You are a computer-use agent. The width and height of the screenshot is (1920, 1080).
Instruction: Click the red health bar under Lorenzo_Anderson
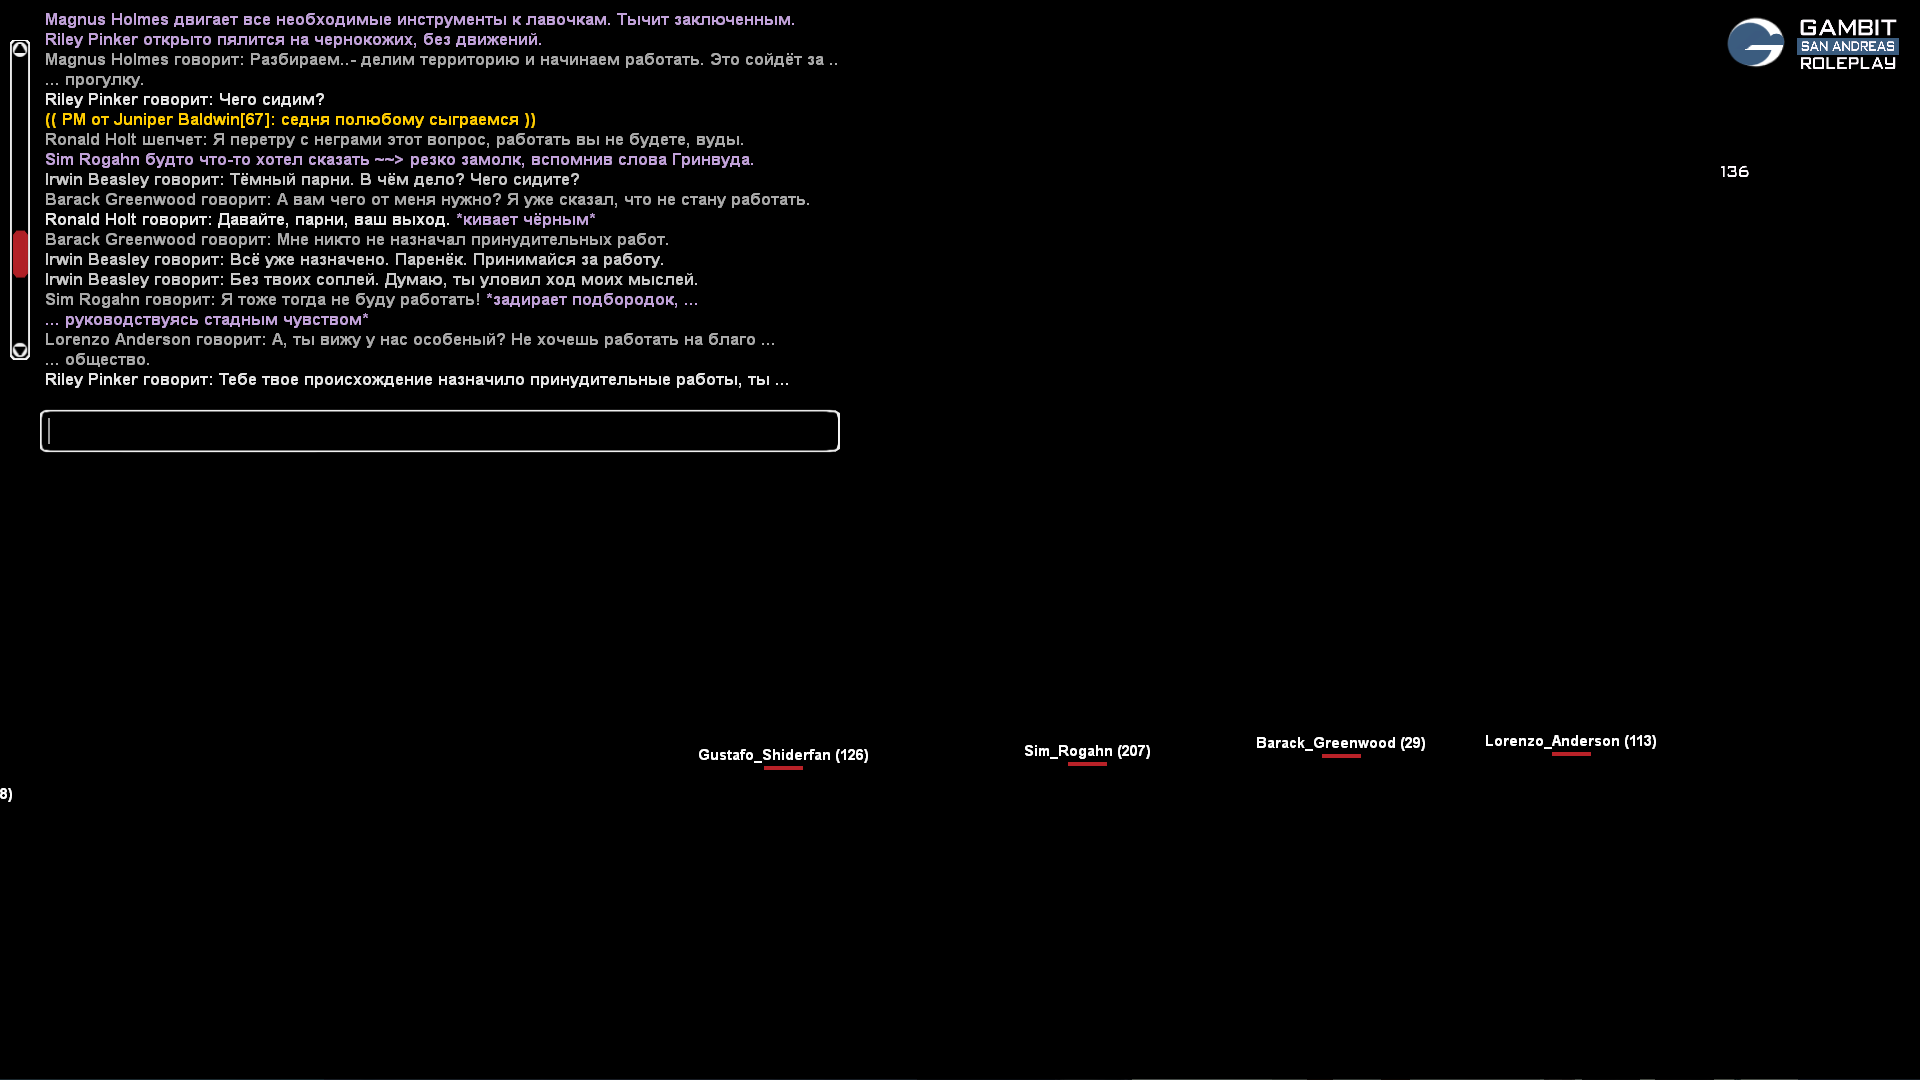[x=1571, y=754]
